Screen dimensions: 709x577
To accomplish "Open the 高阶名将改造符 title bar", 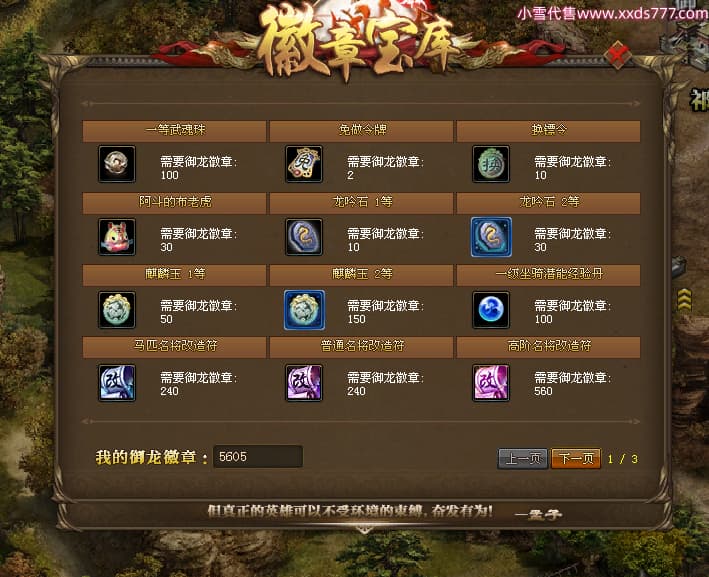I will click(548, 347).
